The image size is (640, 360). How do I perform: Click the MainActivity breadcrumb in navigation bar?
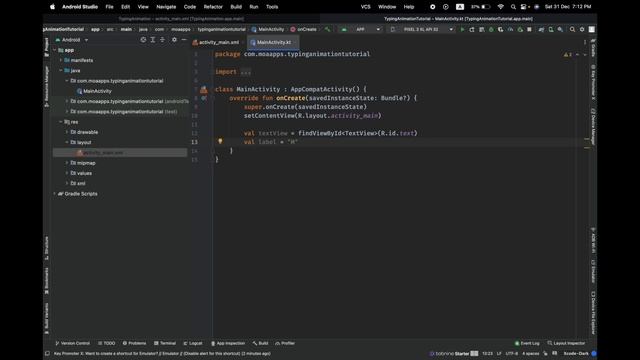pyautogui.click(x=268, y=29)
